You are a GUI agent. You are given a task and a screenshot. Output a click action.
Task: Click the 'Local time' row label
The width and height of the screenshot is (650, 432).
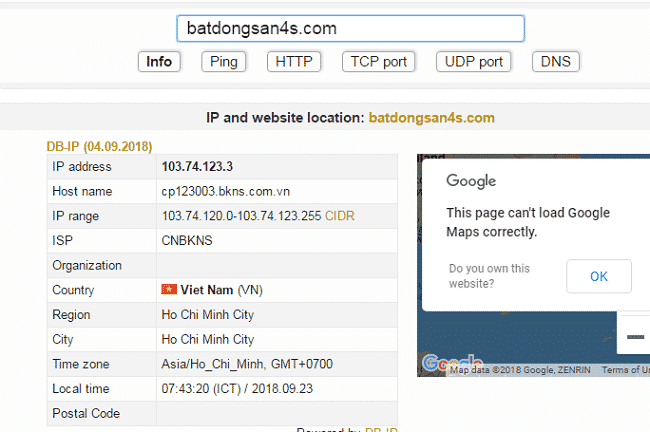pyautogui.click(x=81, y=389)
